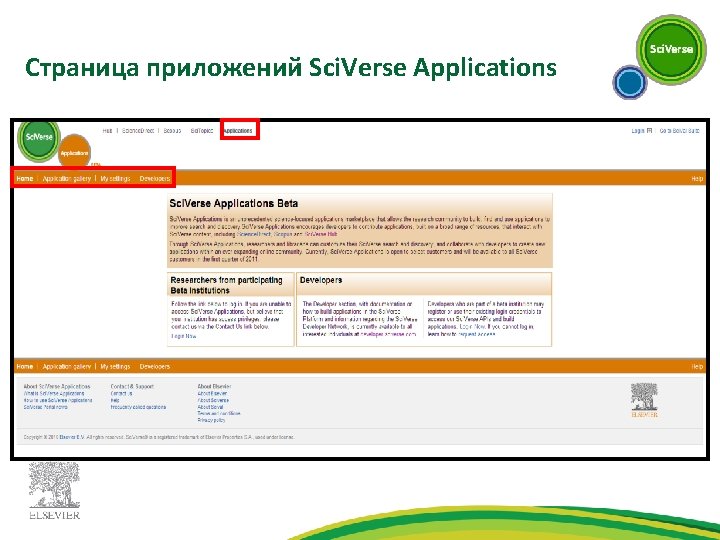This screenshot has width=720, height=540.
Task: Open Developers in the upper orange menu bar
Action: point(155,179)
